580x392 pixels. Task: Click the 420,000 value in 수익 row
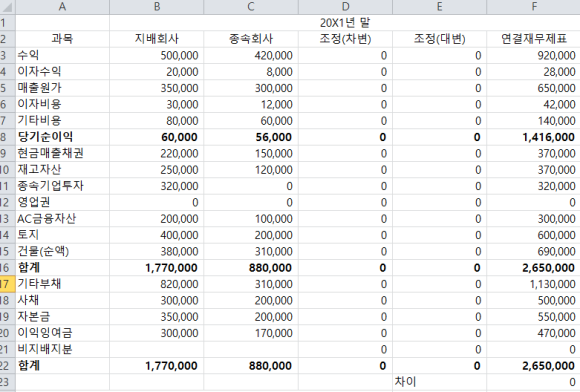[x=251, y=55]
